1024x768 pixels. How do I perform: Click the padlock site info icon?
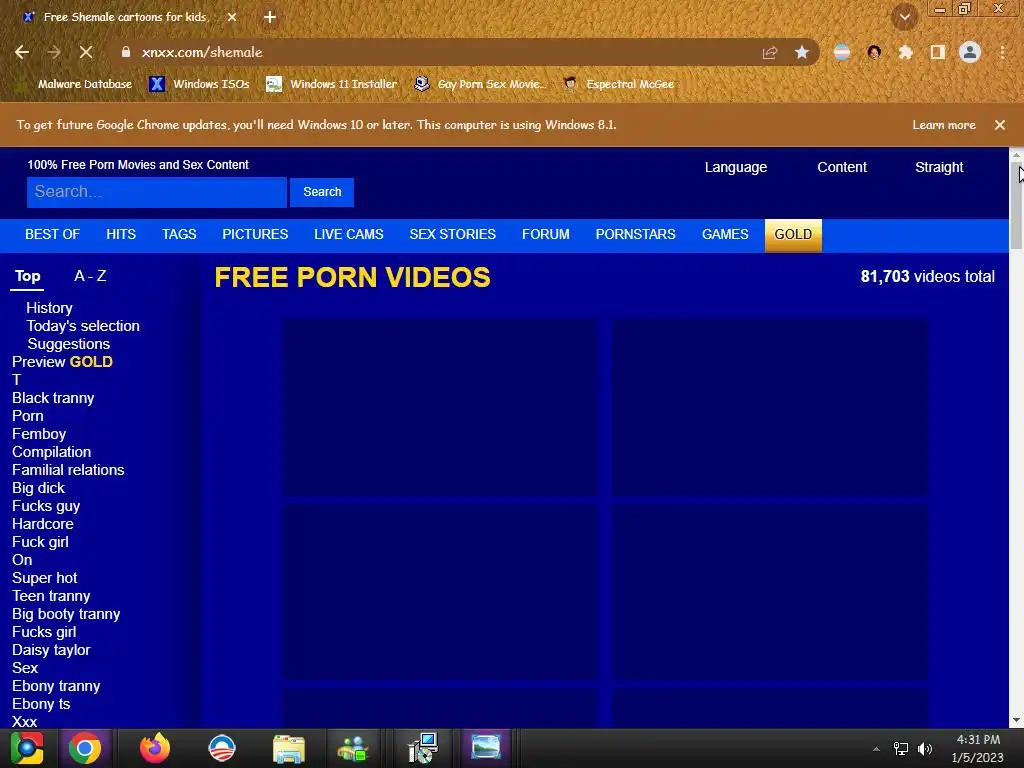(x=126, y=52)
